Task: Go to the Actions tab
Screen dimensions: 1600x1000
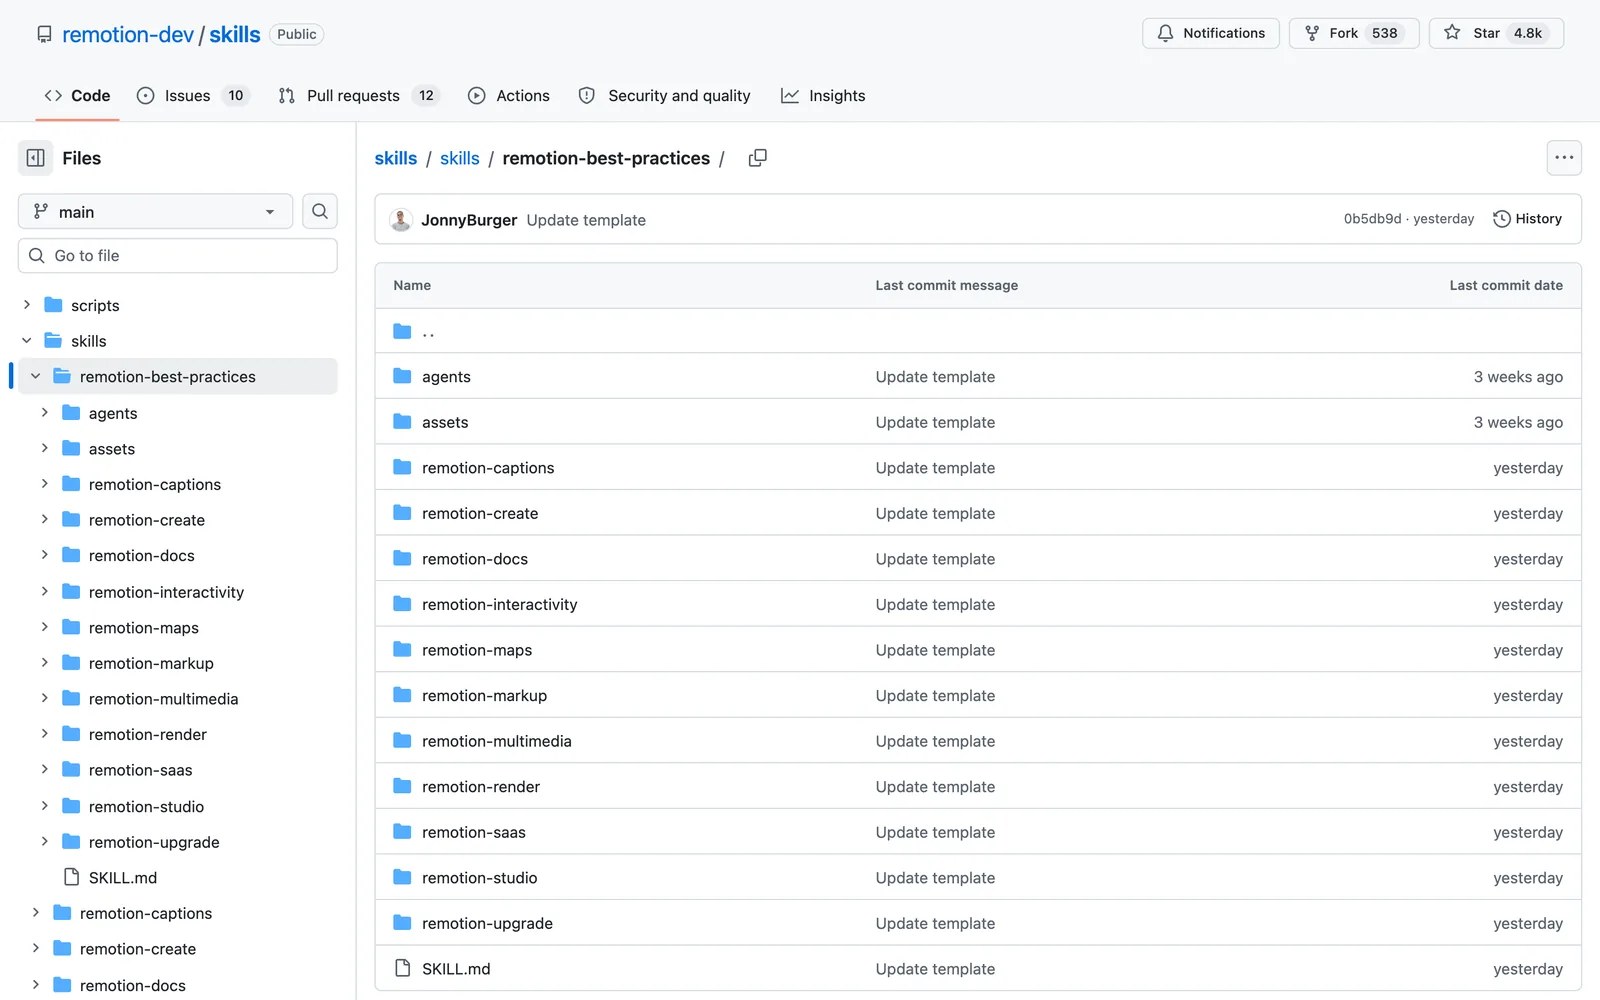Action: pos(509,96)
